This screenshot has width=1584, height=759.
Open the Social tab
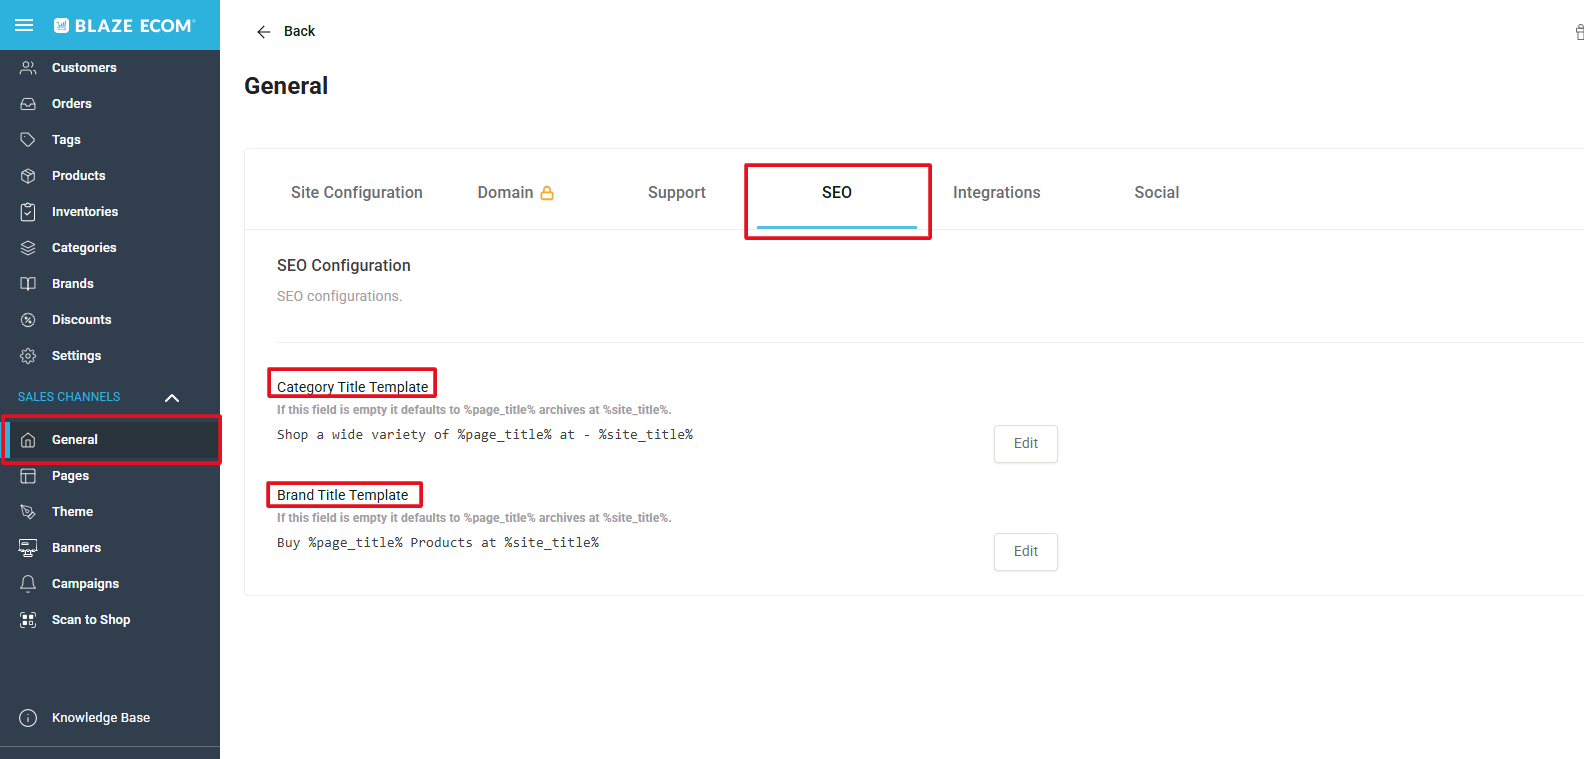coord(1157,193)
